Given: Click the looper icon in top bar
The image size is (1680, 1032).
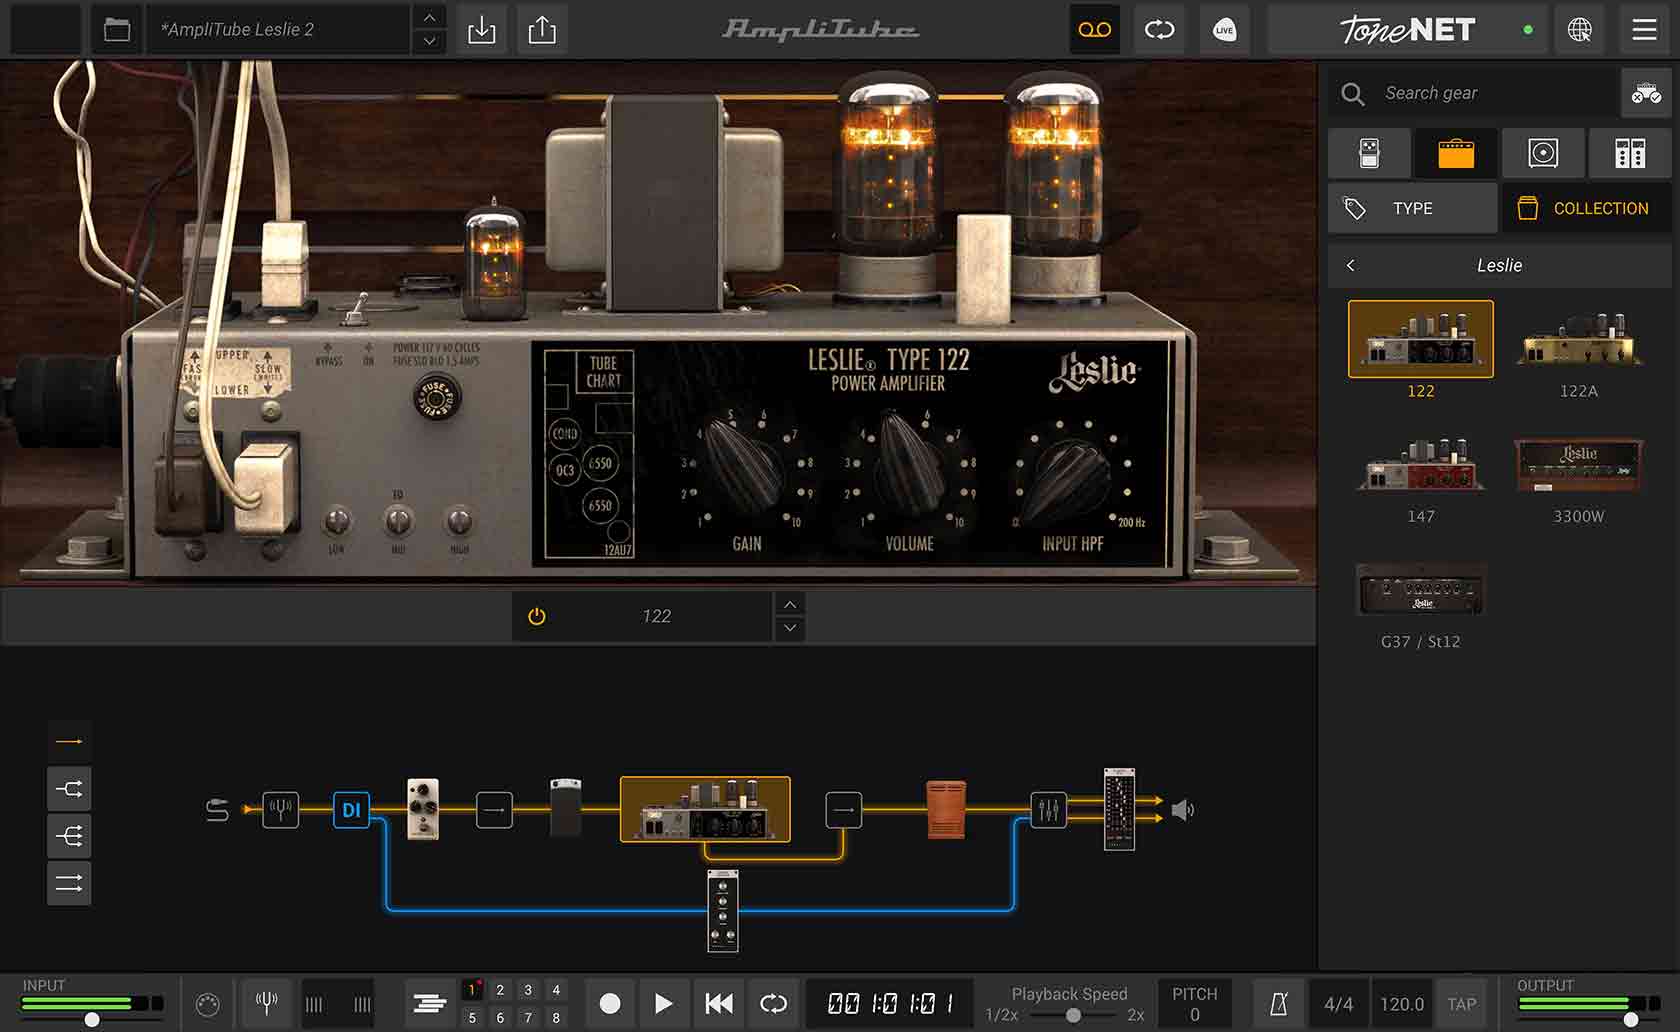Looking at the screenshot, I should pos(1159,29).
